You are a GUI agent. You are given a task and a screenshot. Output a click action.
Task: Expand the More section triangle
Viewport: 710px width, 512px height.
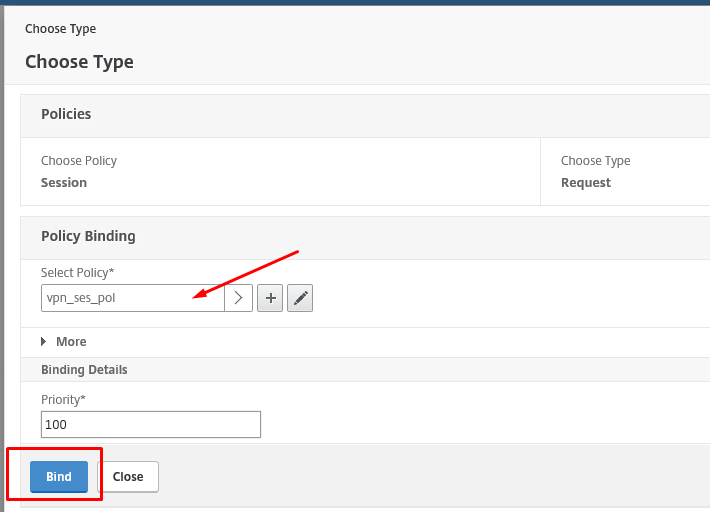pyautogui.click(x=43, y=341)
